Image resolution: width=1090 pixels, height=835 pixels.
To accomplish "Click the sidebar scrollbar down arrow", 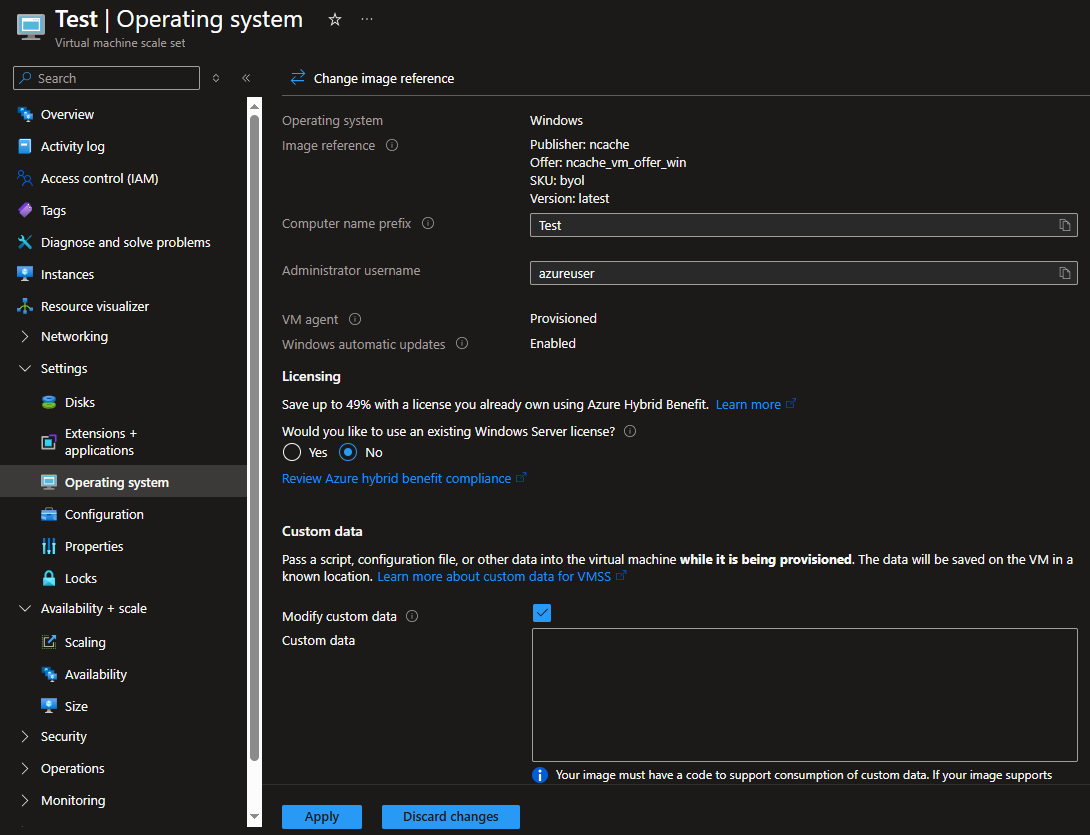I will click(254, 817).
